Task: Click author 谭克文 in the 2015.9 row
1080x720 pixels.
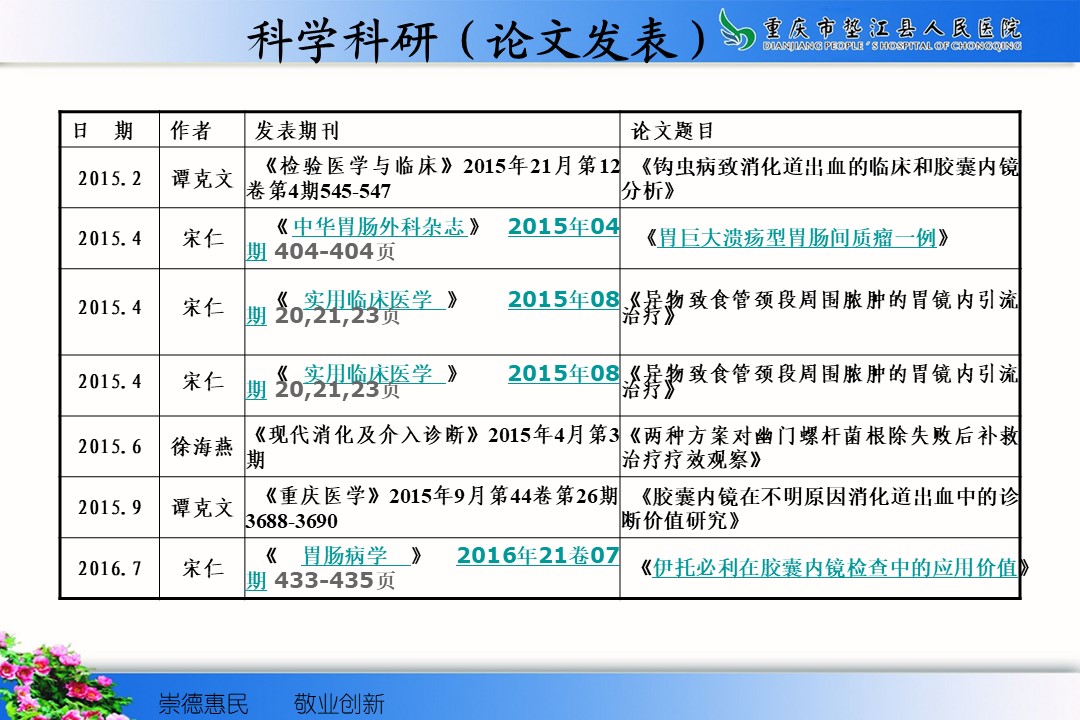Action: point(202,508)
